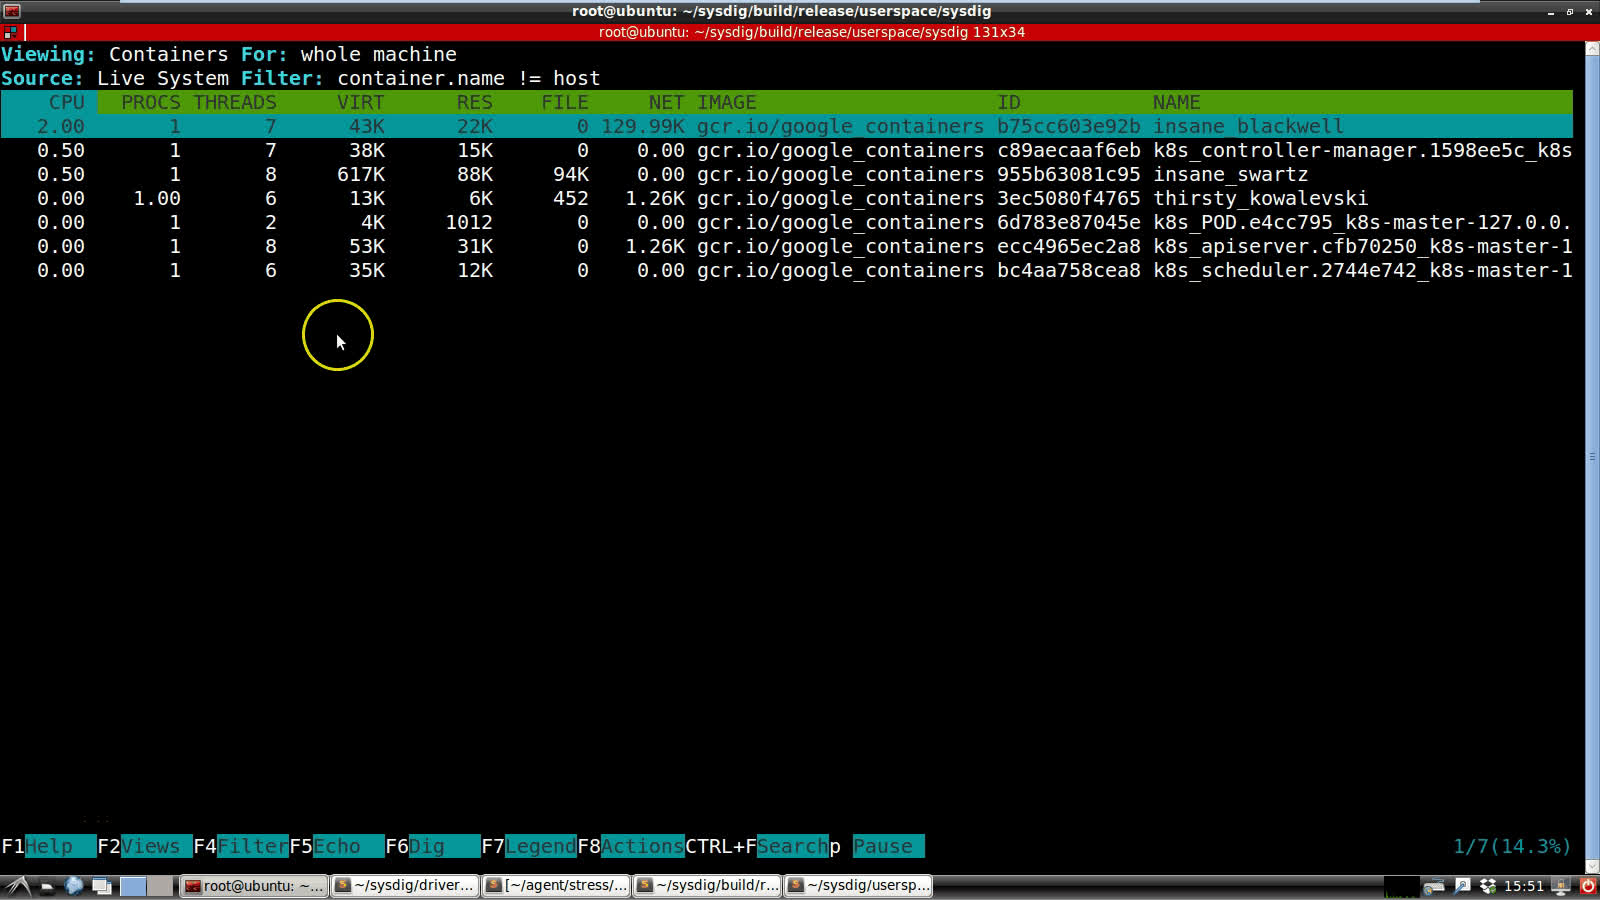1600x900 pixels.
Task: Click container ID 955b63081c95
Action: point(1069,174)
